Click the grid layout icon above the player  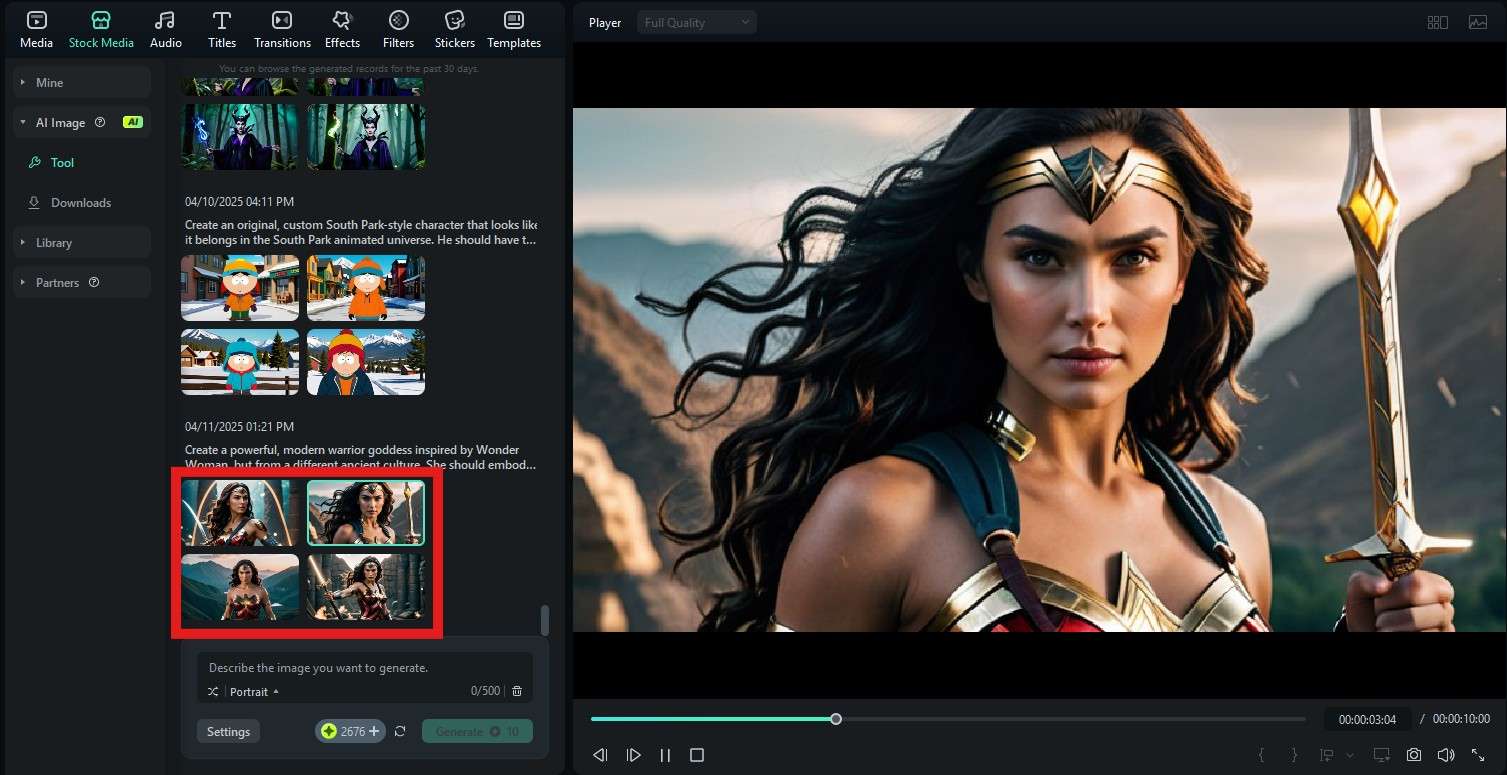(1438, 22)
